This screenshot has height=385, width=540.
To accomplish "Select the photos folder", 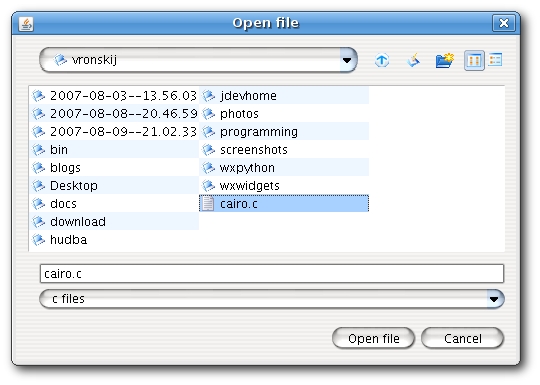I will pos(284,113).
